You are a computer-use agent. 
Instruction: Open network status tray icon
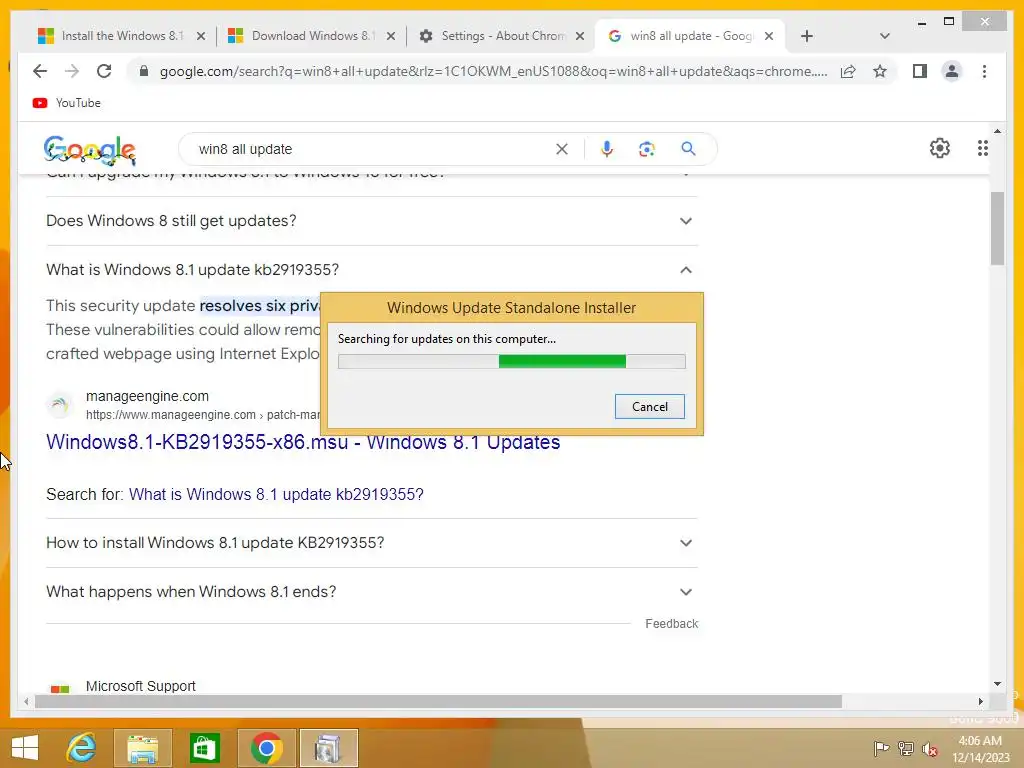tap(906, 748)
